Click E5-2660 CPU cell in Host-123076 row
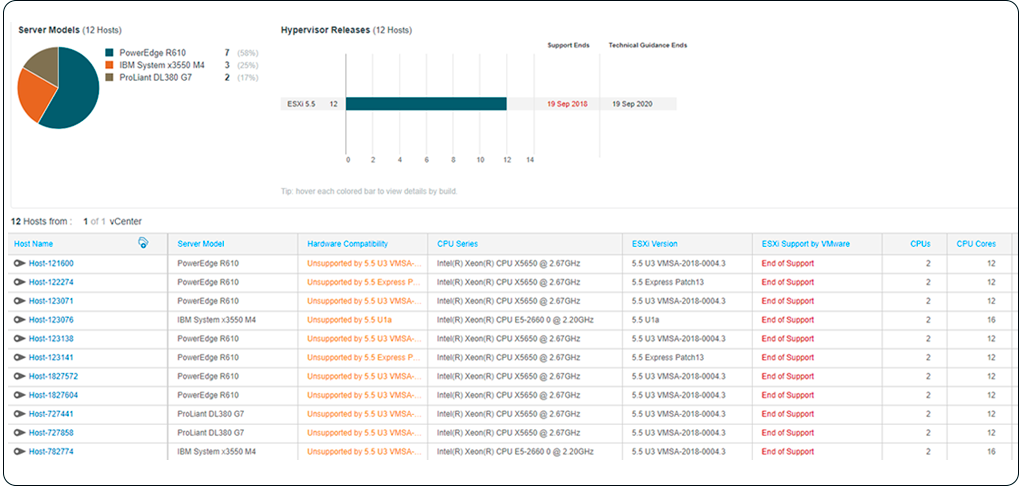Screen dimensions: 1026x486 (x=516, y=321)
